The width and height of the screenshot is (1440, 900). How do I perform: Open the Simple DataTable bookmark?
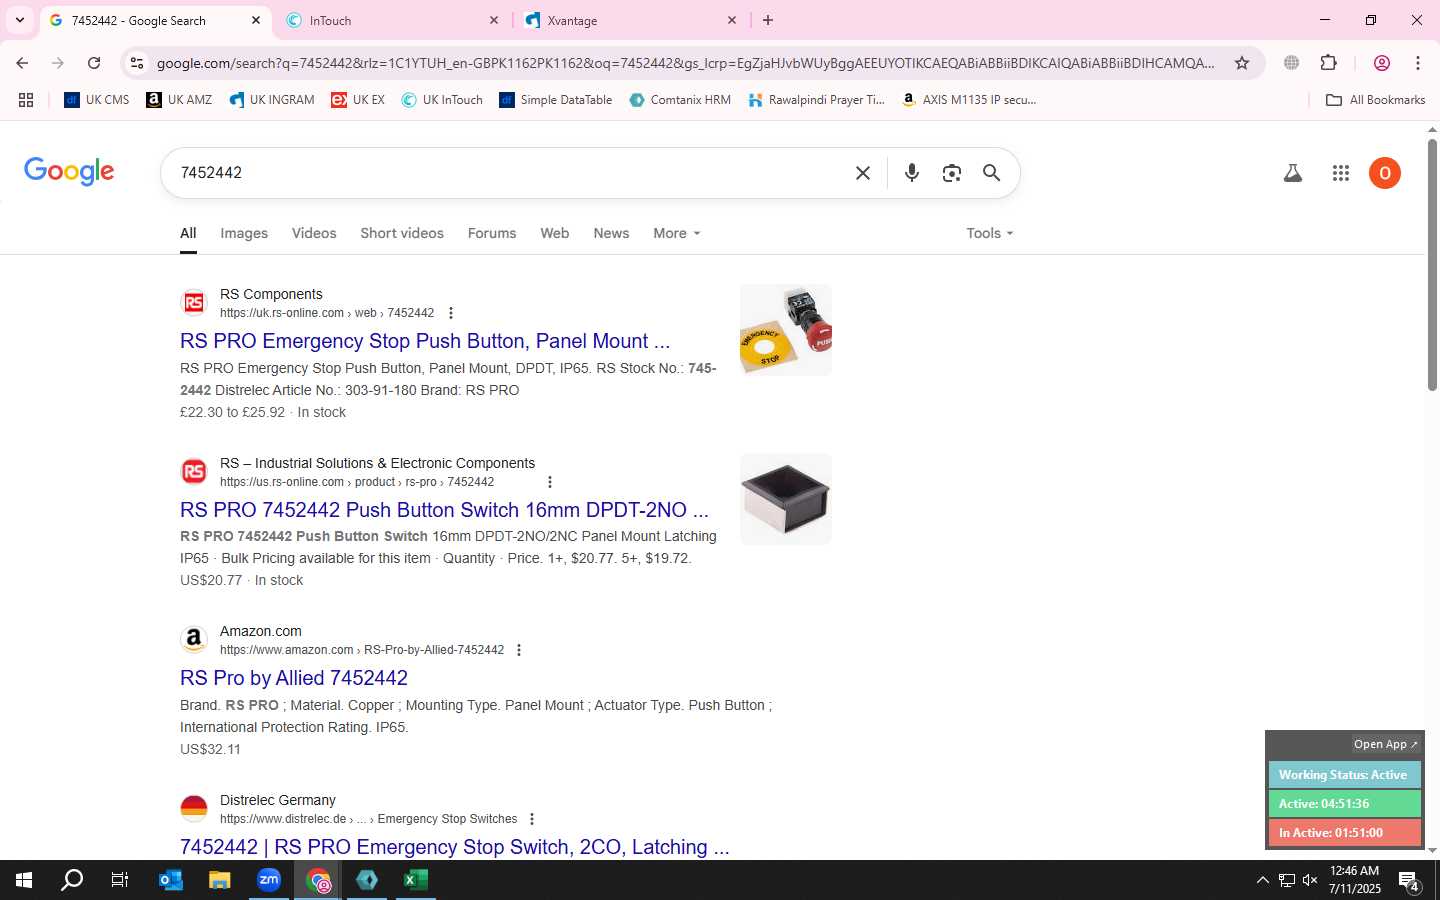[x=555, y=100]
